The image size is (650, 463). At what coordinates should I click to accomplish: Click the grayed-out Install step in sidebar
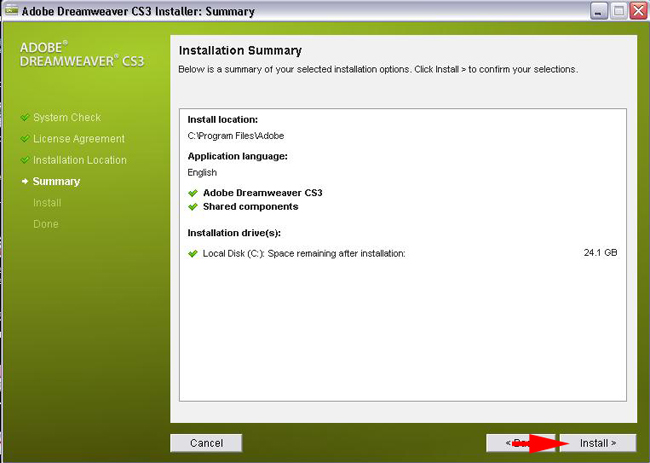(47, 203)
